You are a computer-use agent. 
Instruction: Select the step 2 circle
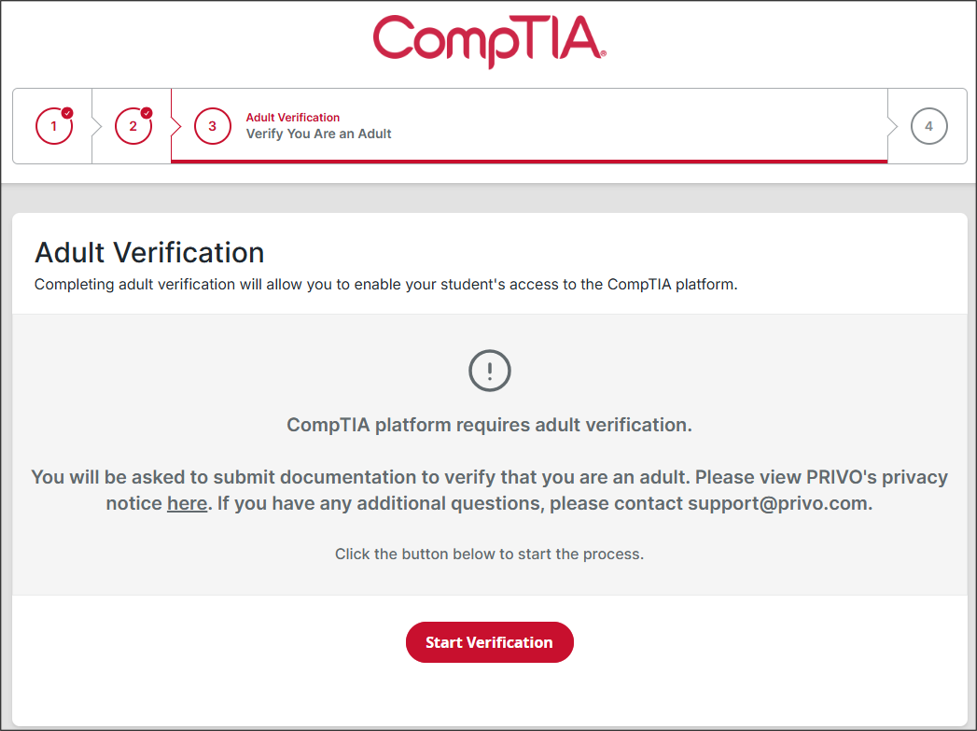[x=133, y=127]
